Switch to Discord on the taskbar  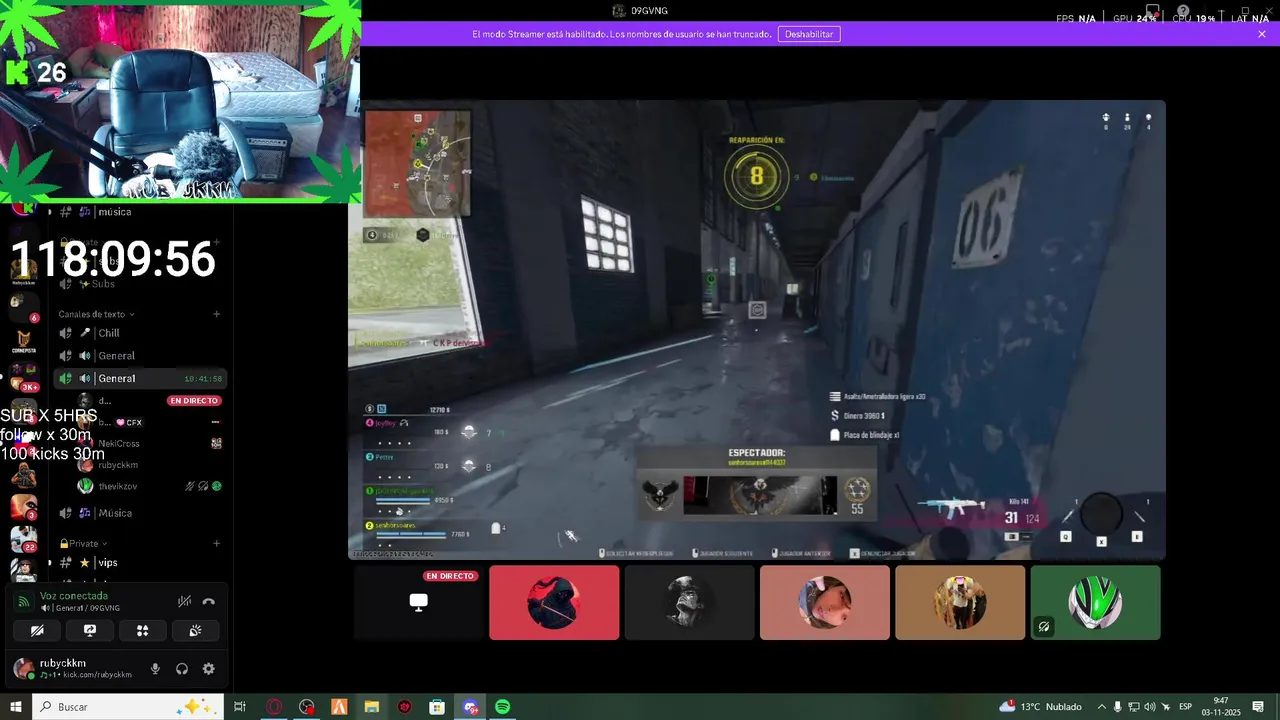tap(470, 707)
